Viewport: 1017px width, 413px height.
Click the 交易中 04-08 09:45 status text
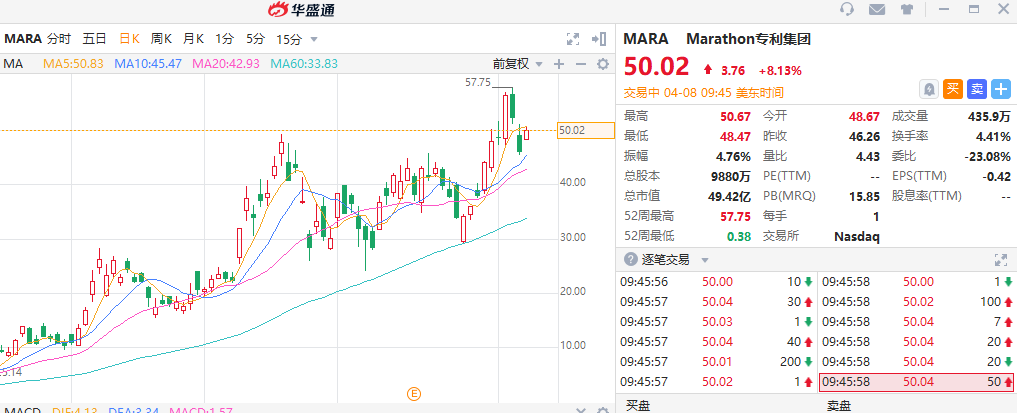pos(703,93)
